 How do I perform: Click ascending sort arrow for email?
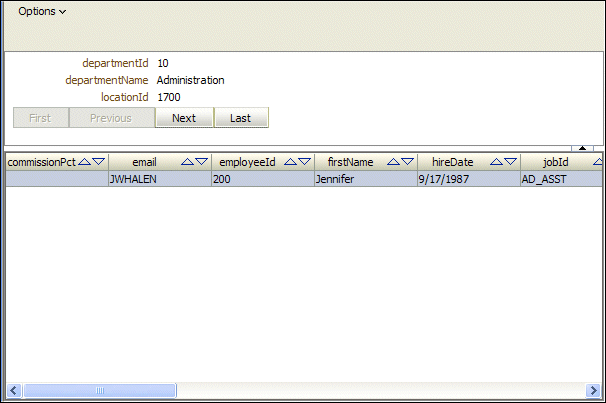(187, 161)
